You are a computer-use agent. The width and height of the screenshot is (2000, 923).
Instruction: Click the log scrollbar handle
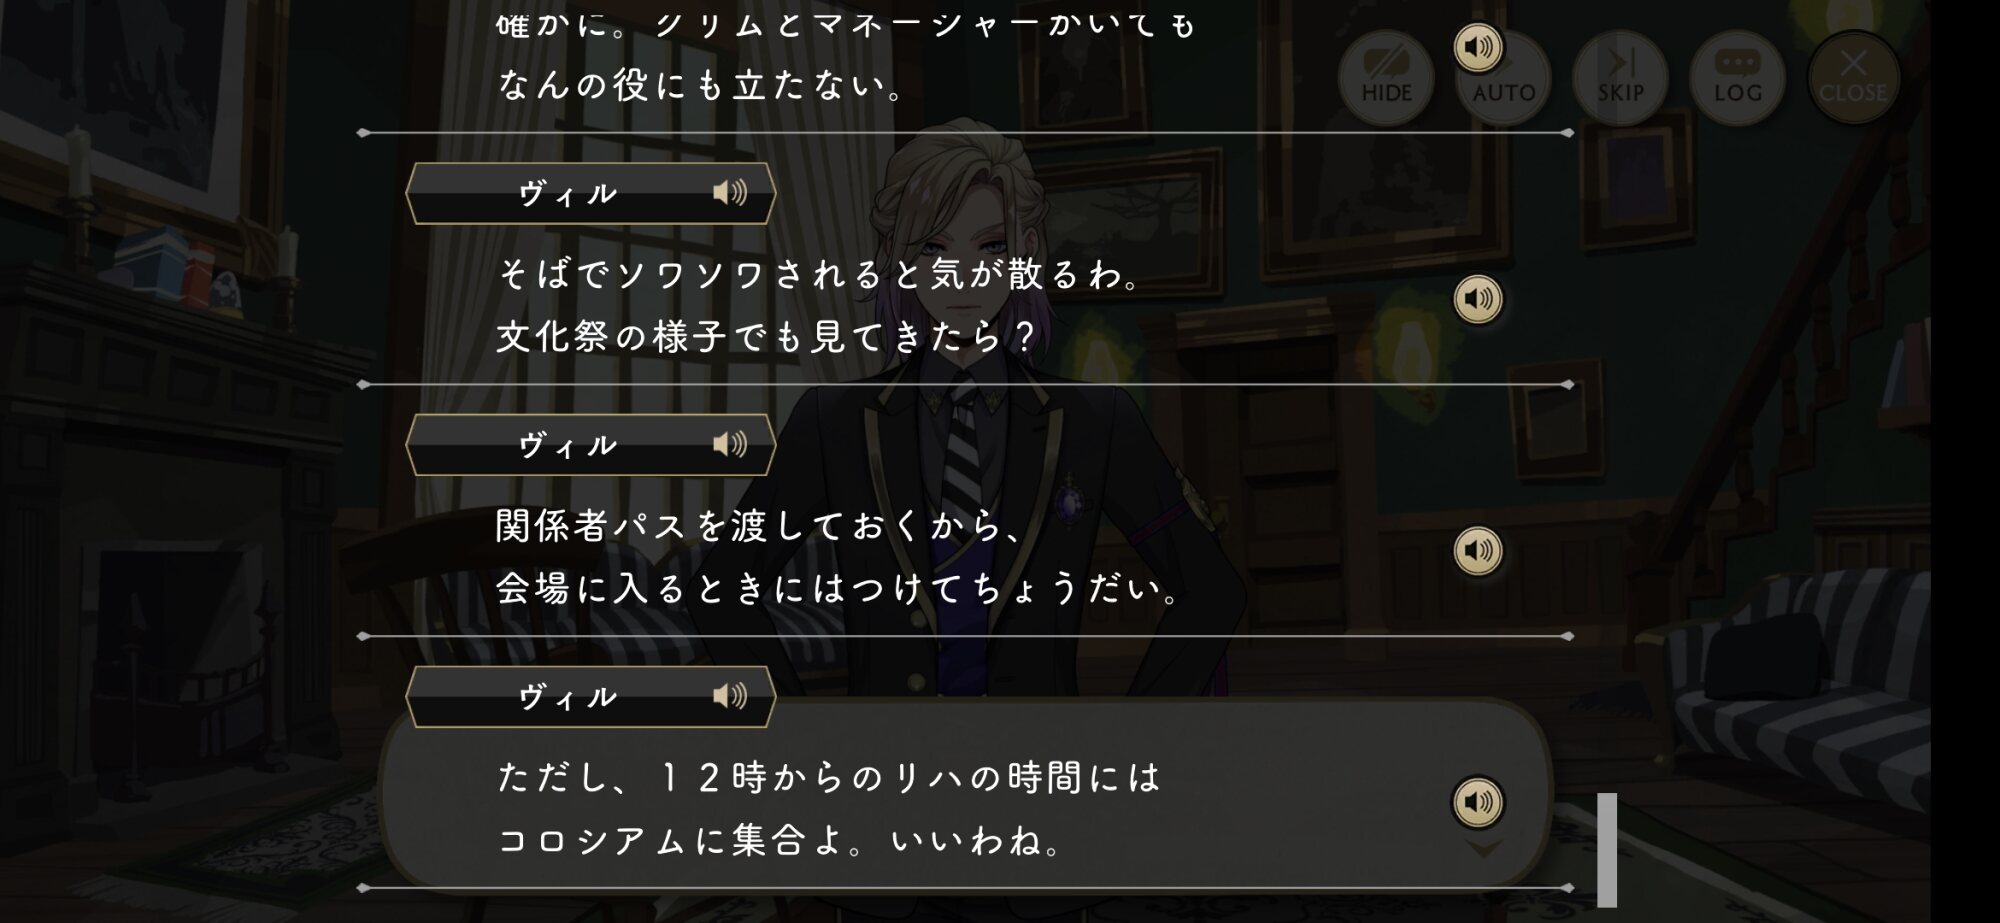1607,850
